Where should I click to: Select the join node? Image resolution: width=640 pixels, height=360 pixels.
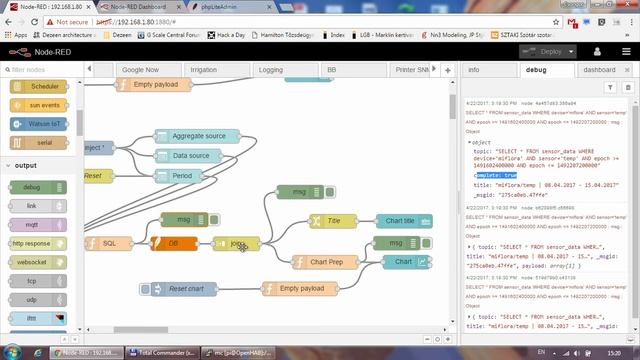[x=236, y=244]
